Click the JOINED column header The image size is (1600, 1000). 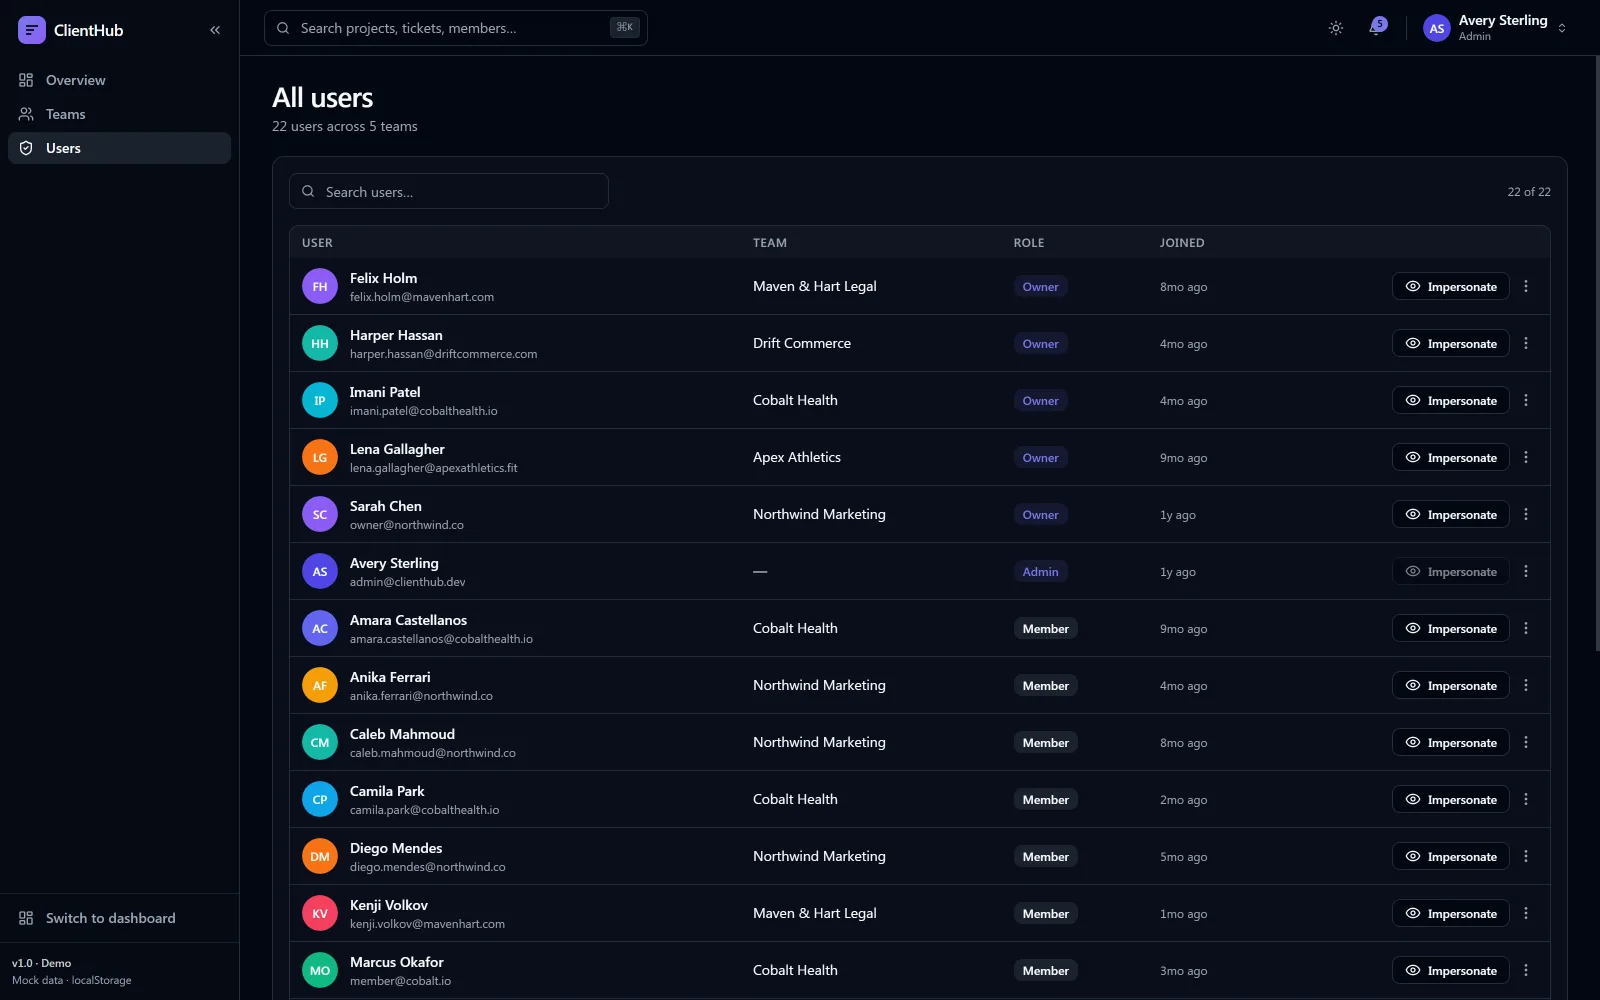click(x=1182, y=243)
